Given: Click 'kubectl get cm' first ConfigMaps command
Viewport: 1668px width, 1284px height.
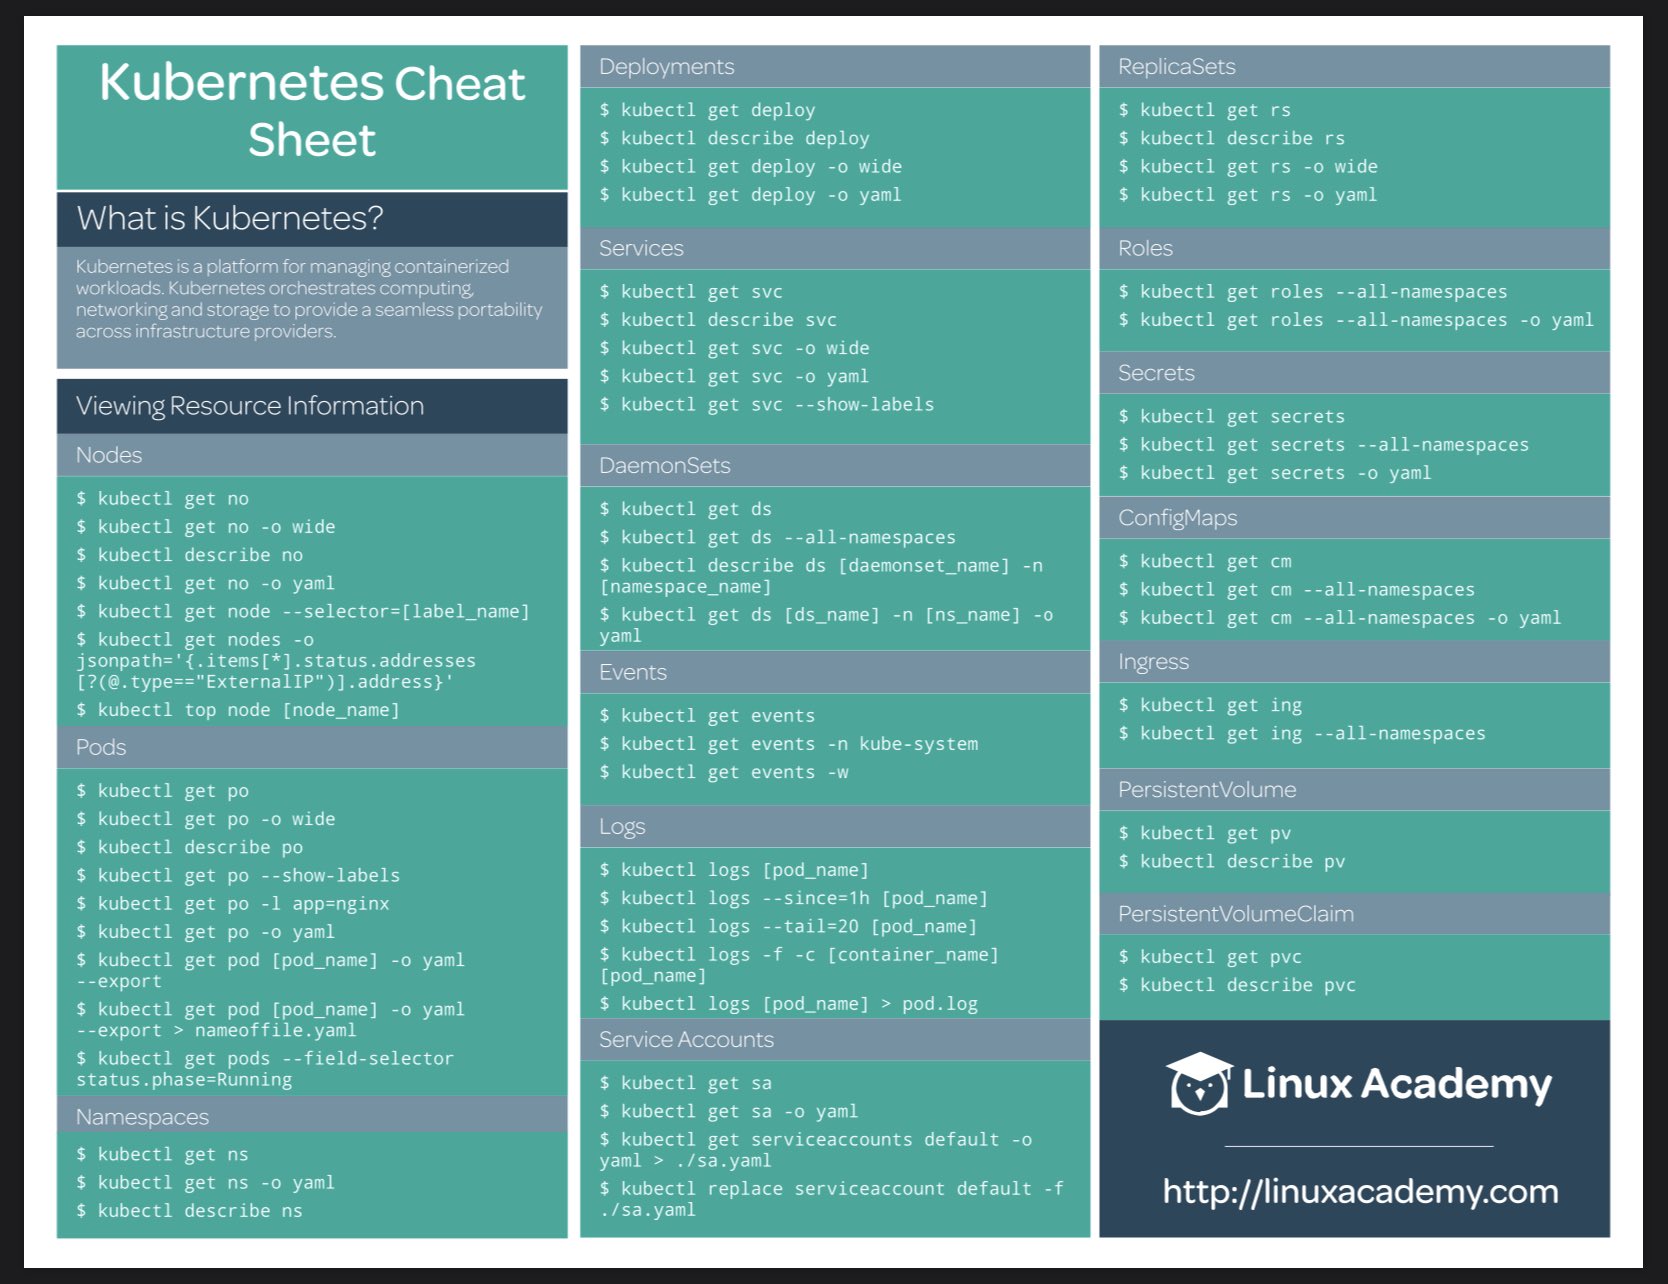Looking at the screenshot, I should coord(1205,561).
